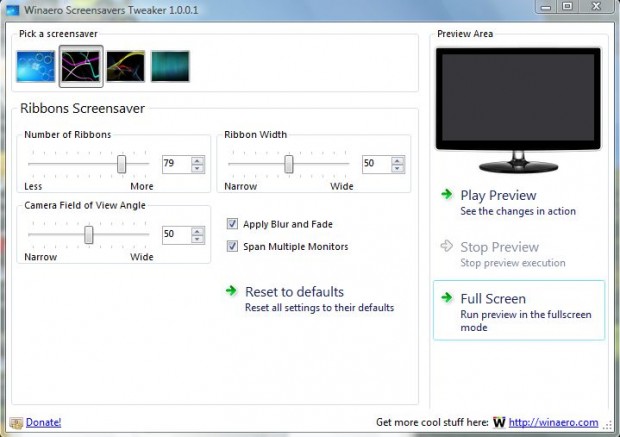Select the Bubbles screensaver thumbnail

click(x=36, y=66)
